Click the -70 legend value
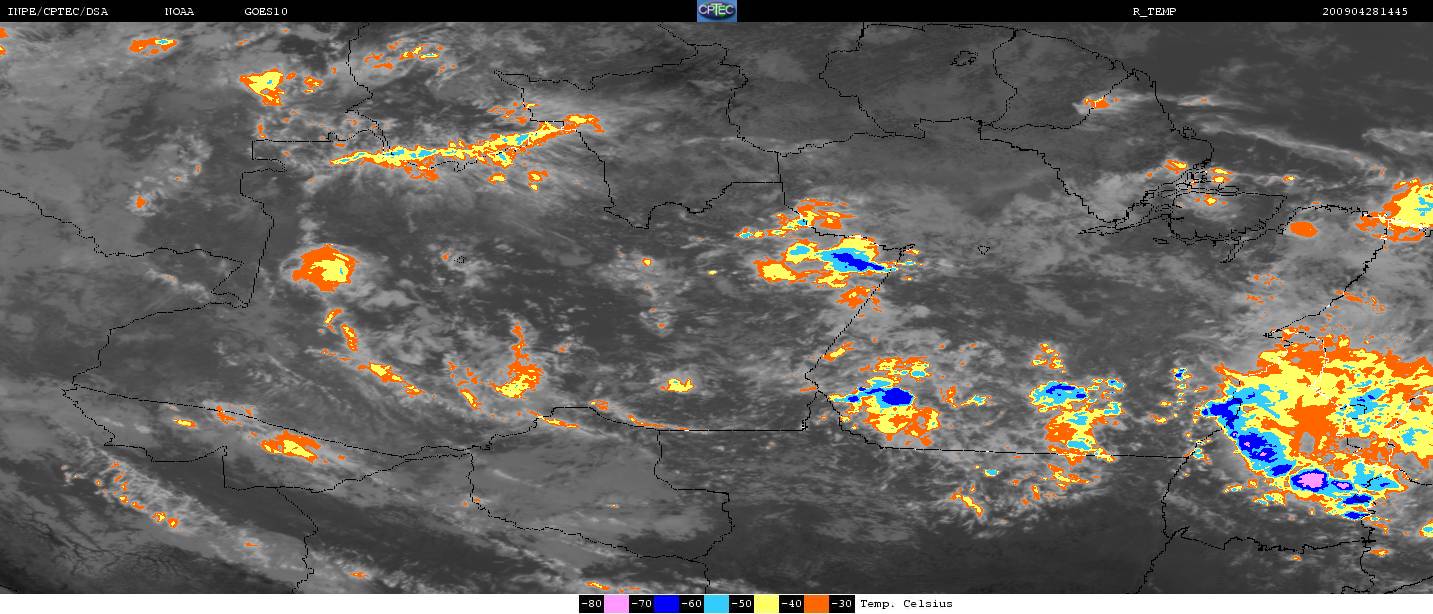This screenshot has width=1433, height=614. pos(641,604)
